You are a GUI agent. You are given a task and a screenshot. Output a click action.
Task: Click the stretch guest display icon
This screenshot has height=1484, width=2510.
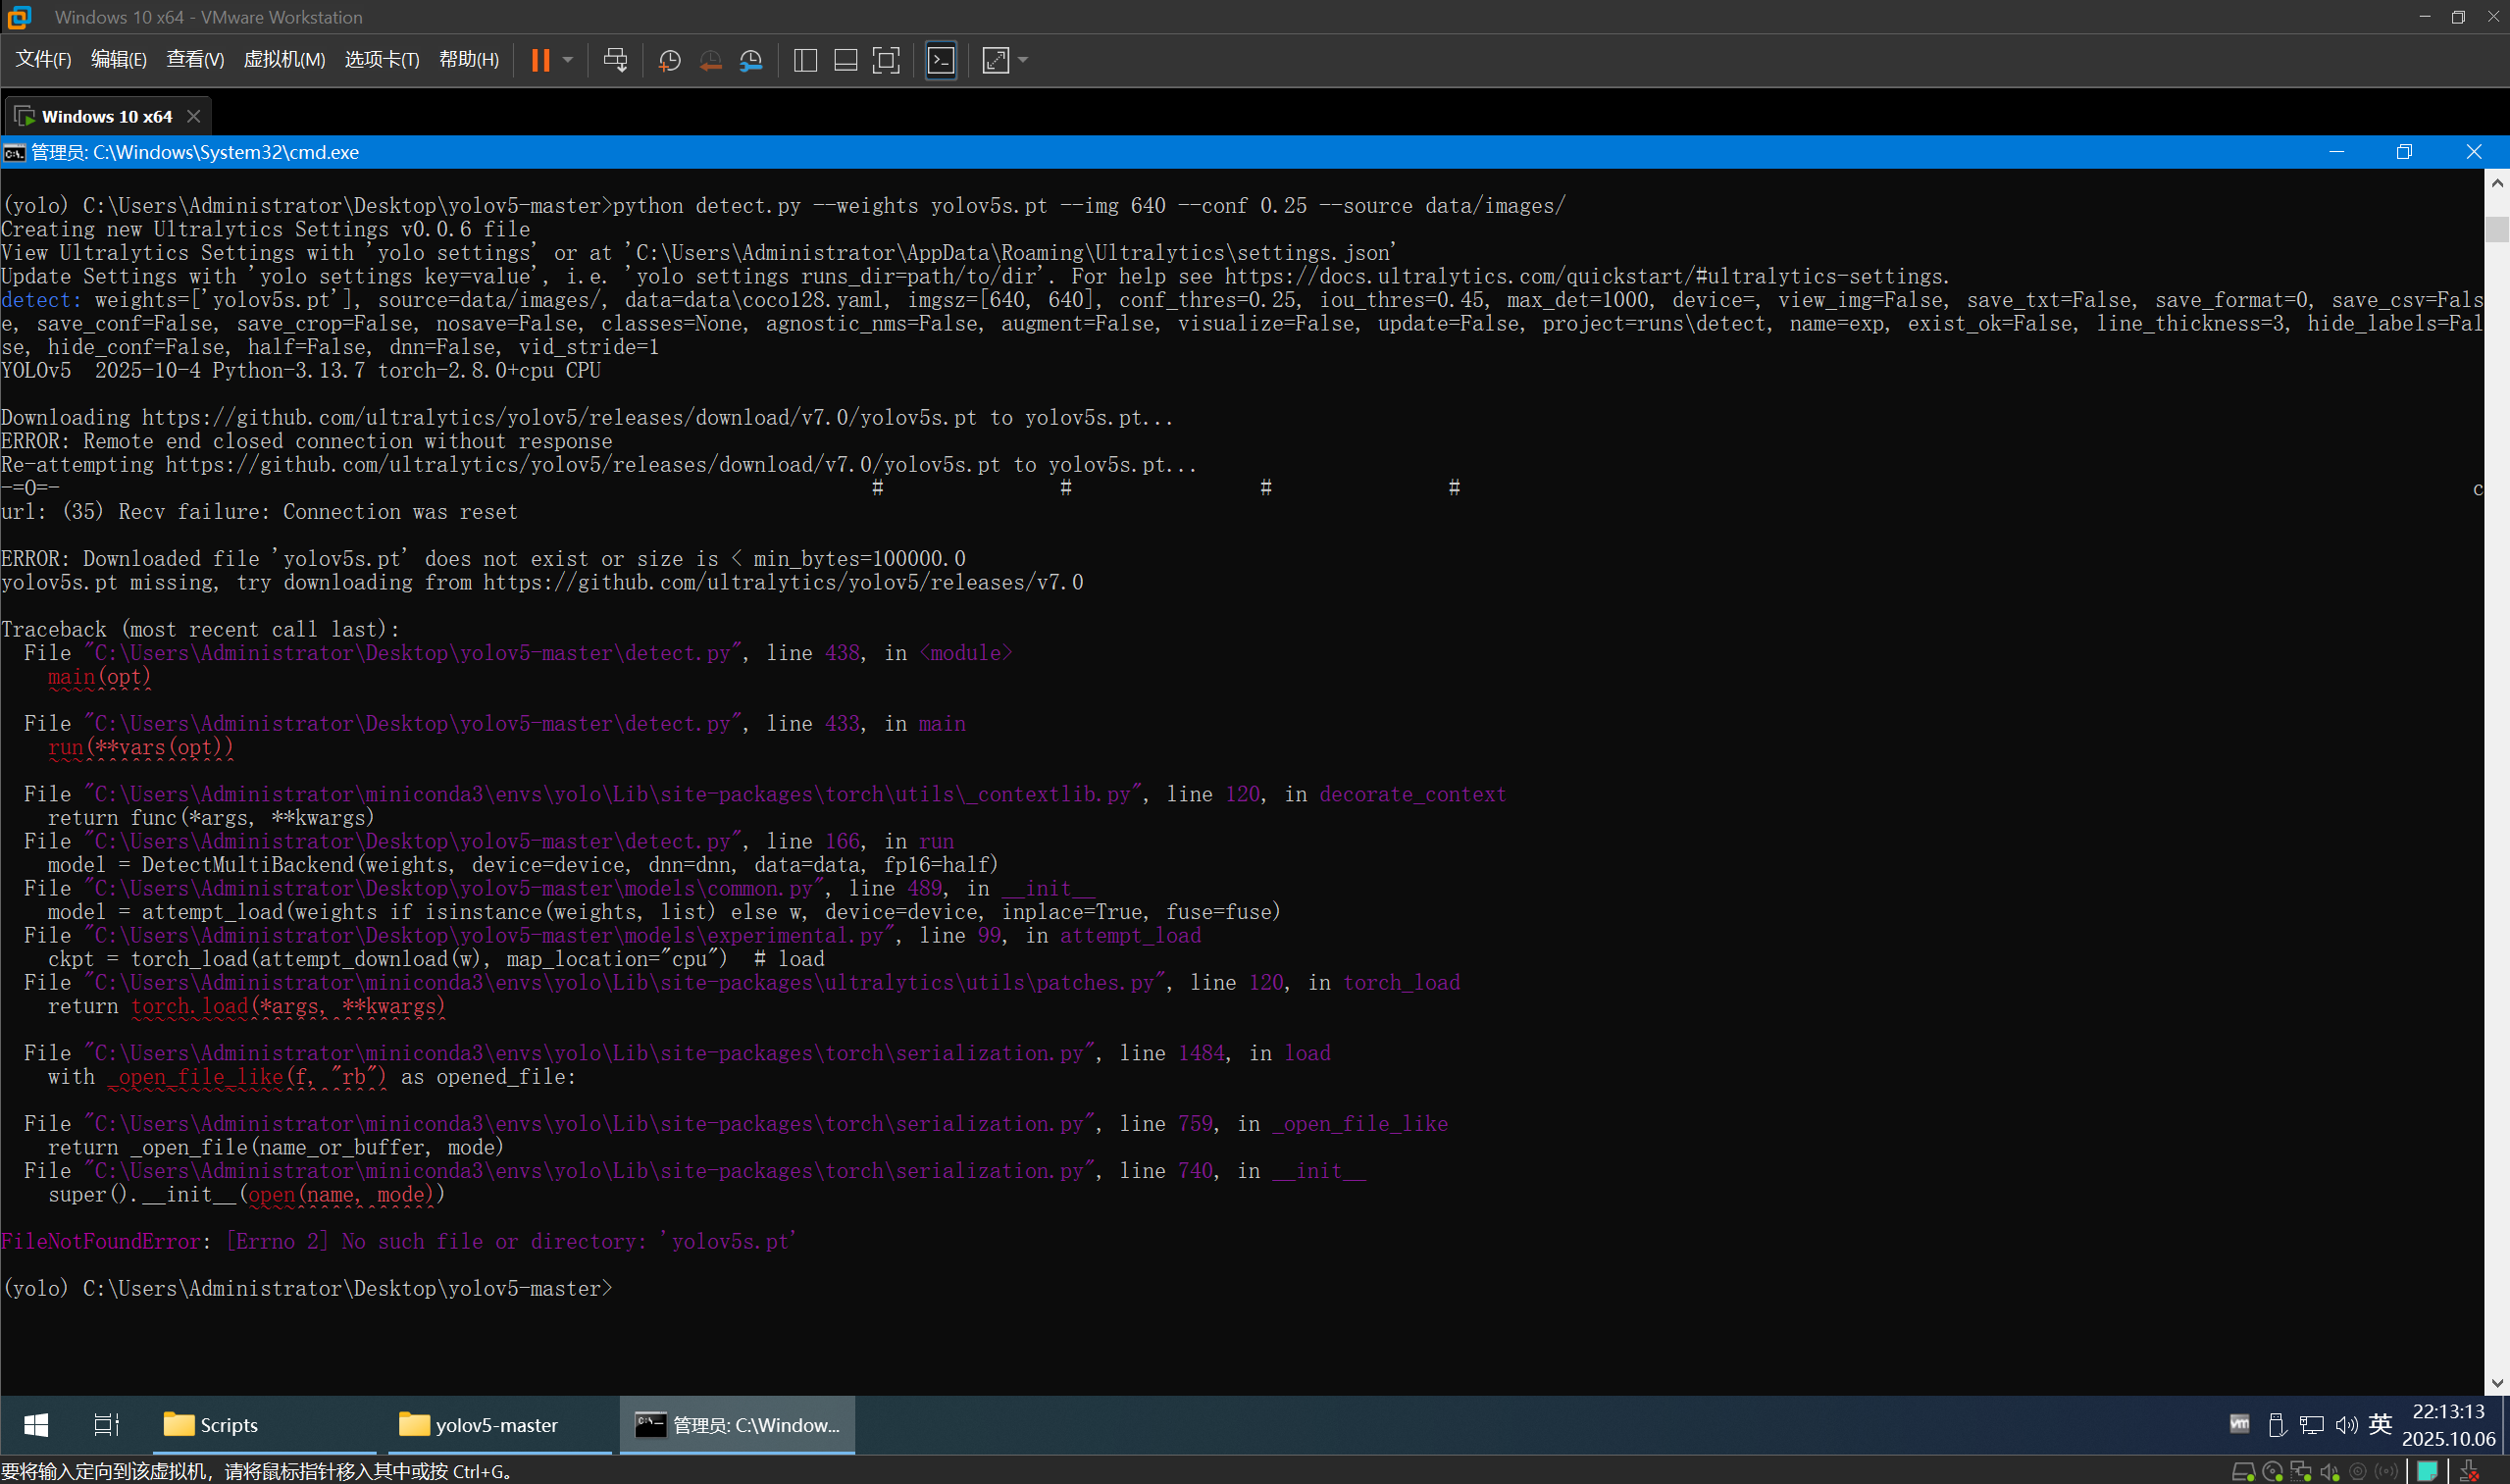coord(995,60)
